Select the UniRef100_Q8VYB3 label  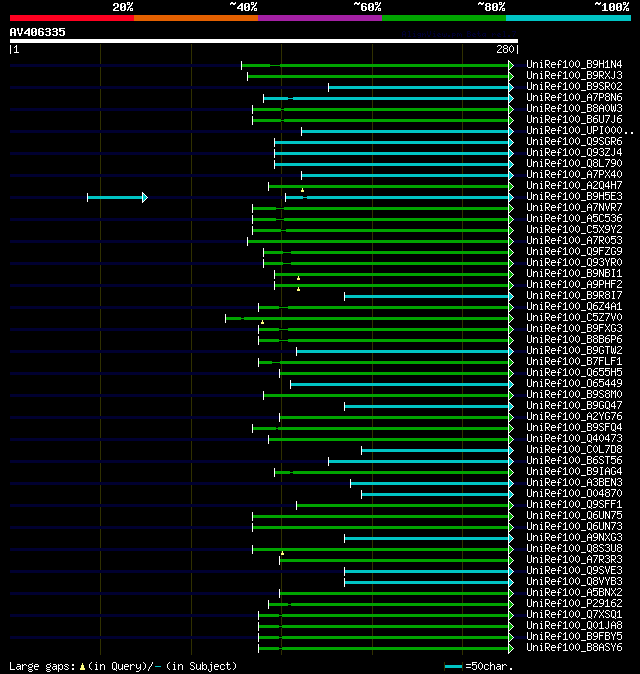tap(574, 582)
